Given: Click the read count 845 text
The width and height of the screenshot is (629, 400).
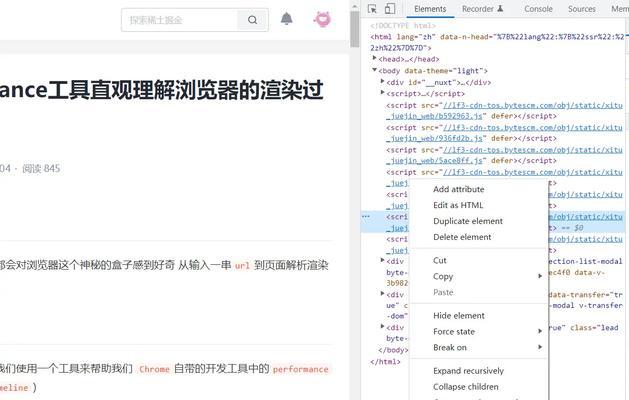Looking at the screenshot, I should [x=41, y=169].
